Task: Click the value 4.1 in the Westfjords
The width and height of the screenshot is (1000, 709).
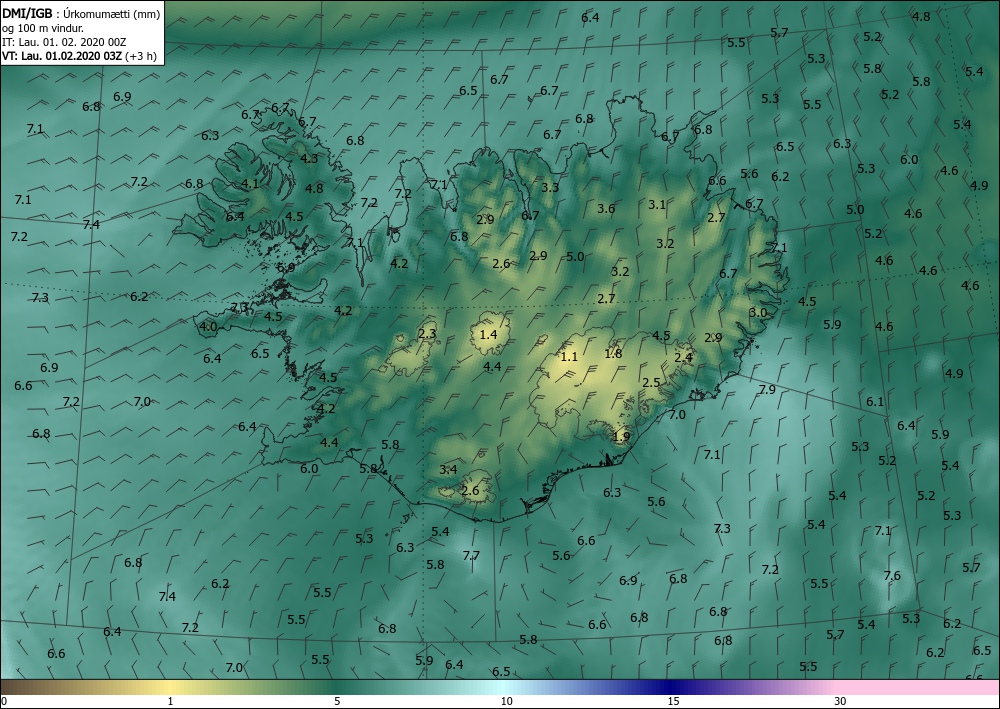Action: click(250, 184)
